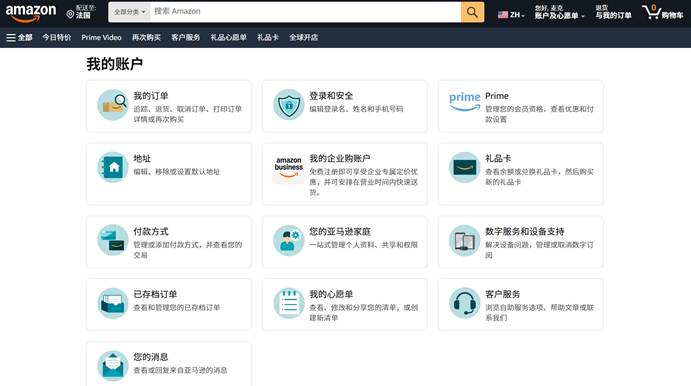Click 礼品卡 card title link
Screen dimensions: 691x386
point(498,158)
